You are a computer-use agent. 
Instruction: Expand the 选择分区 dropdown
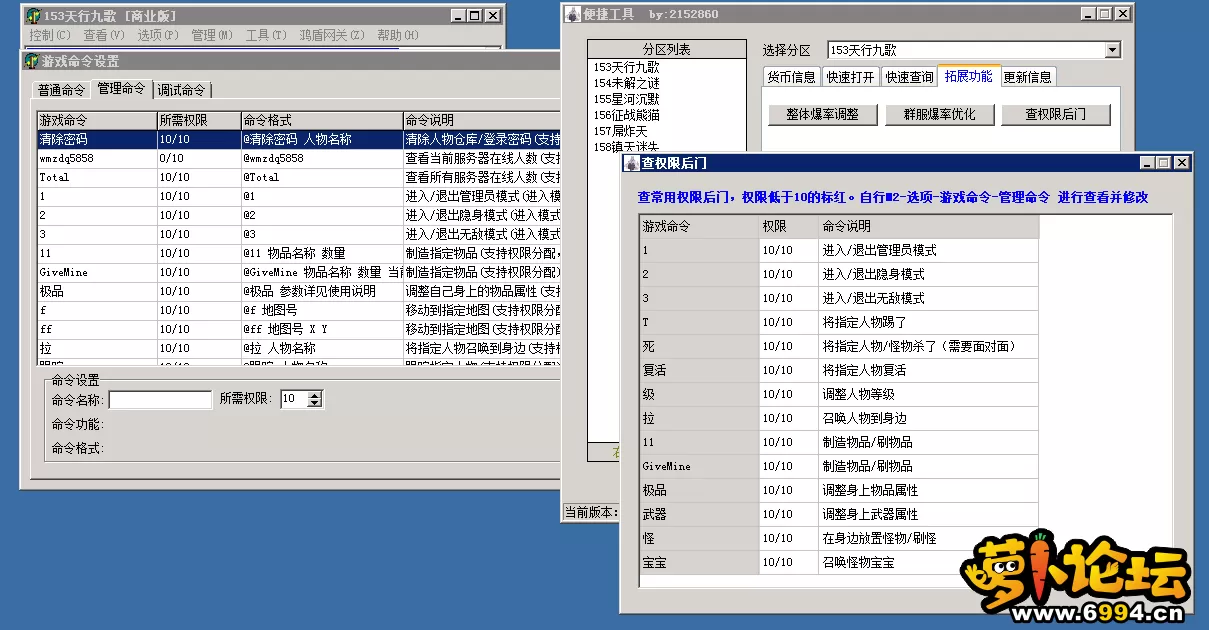coord(1113,50)
